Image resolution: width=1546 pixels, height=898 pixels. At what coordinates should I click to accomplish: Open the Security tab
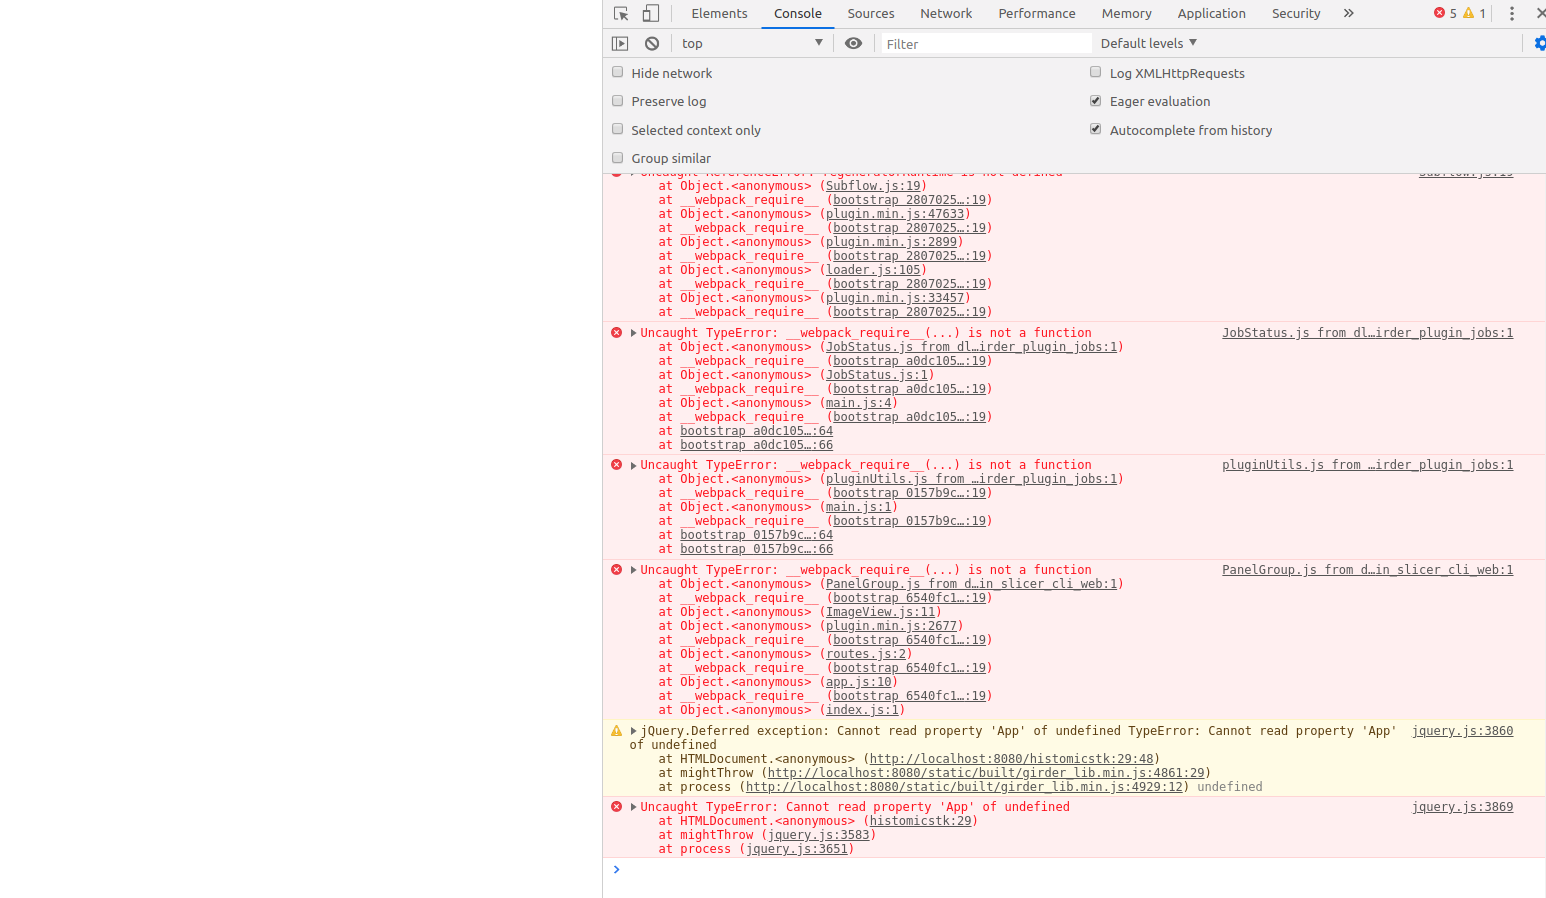(1296, 13)
